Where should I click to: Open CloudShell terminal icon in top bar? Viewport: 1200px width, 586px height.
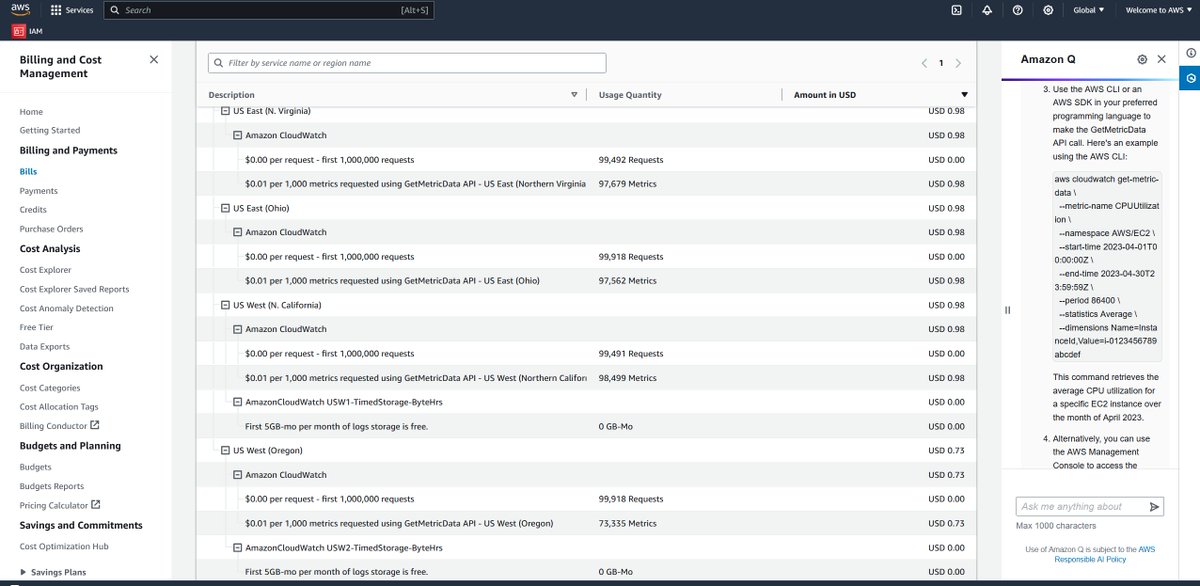coord(956,10)
